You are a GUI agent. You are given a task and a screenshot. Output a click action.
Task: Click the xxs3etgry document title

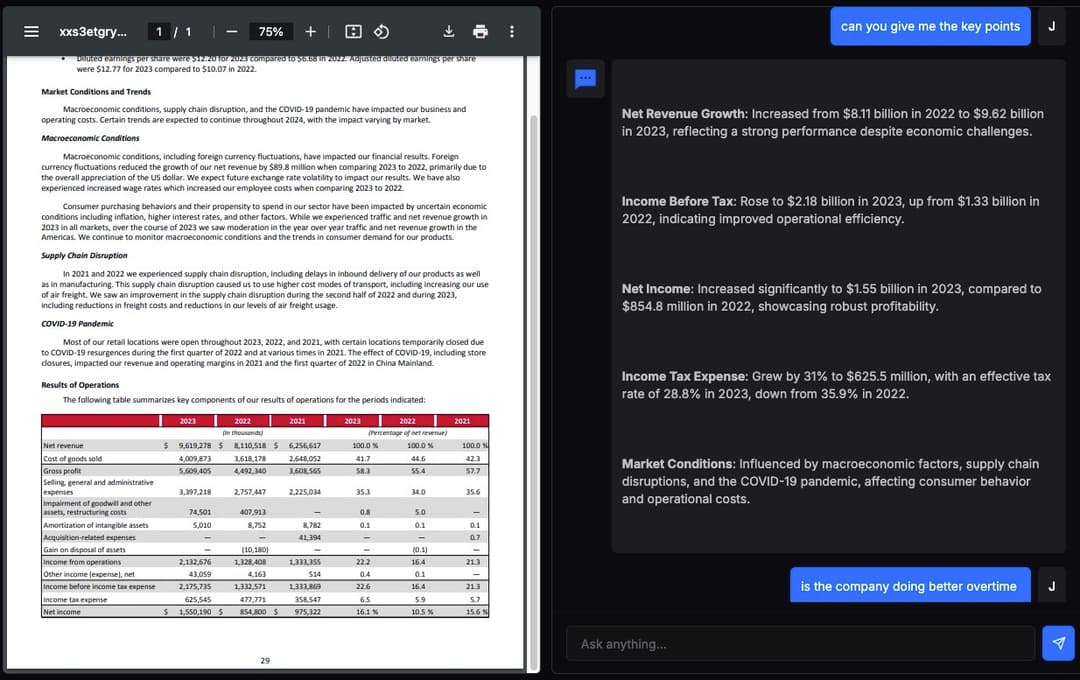tap(93, 31)
